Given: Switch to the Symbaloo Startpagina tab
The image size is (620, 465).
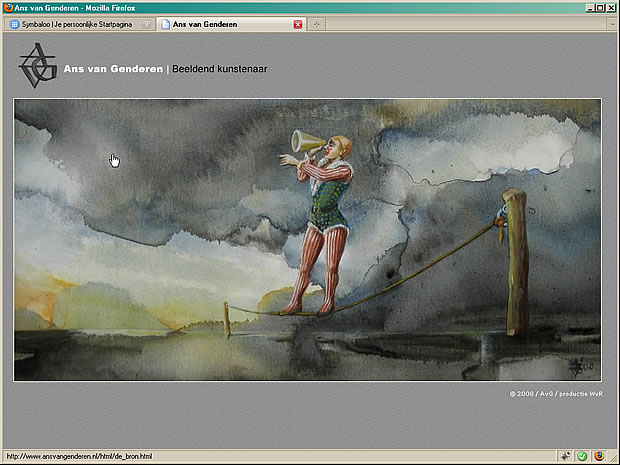Looking at the screenshot, I should (80, 25).
